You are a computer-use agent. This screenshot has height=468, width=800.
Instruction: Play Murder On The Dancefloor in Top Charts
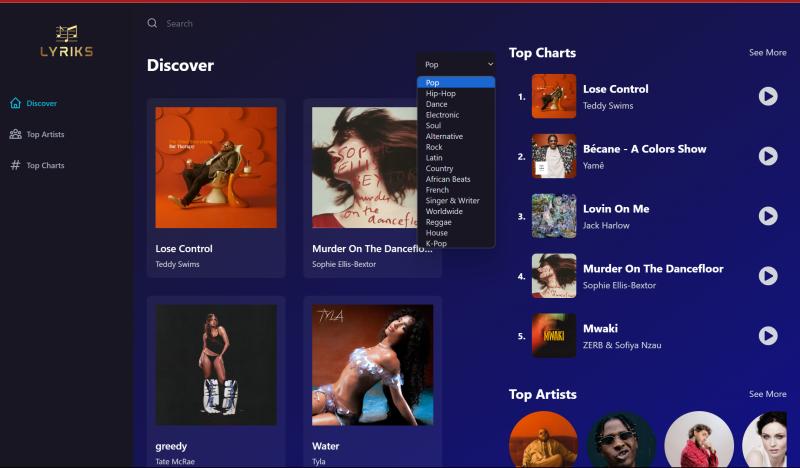[768, 276]
